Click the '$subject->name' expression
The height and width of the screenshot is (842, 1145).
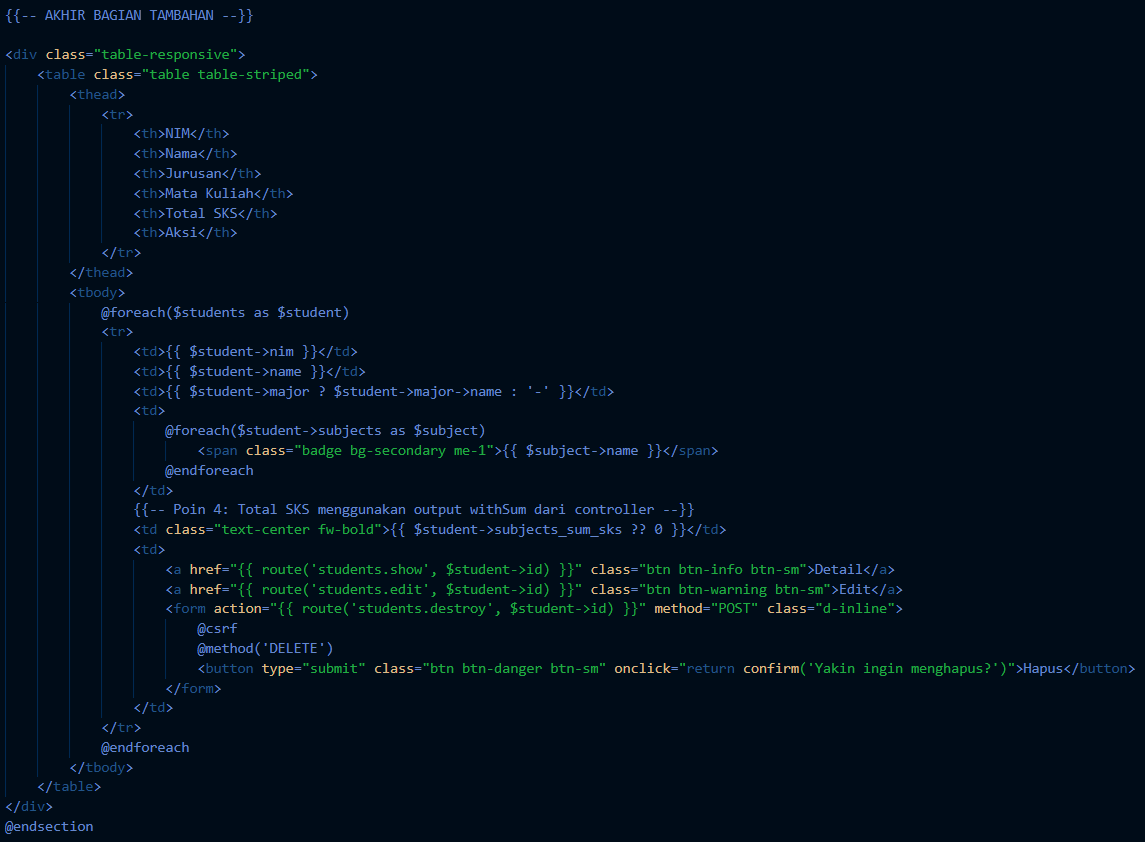click(582, 451)
